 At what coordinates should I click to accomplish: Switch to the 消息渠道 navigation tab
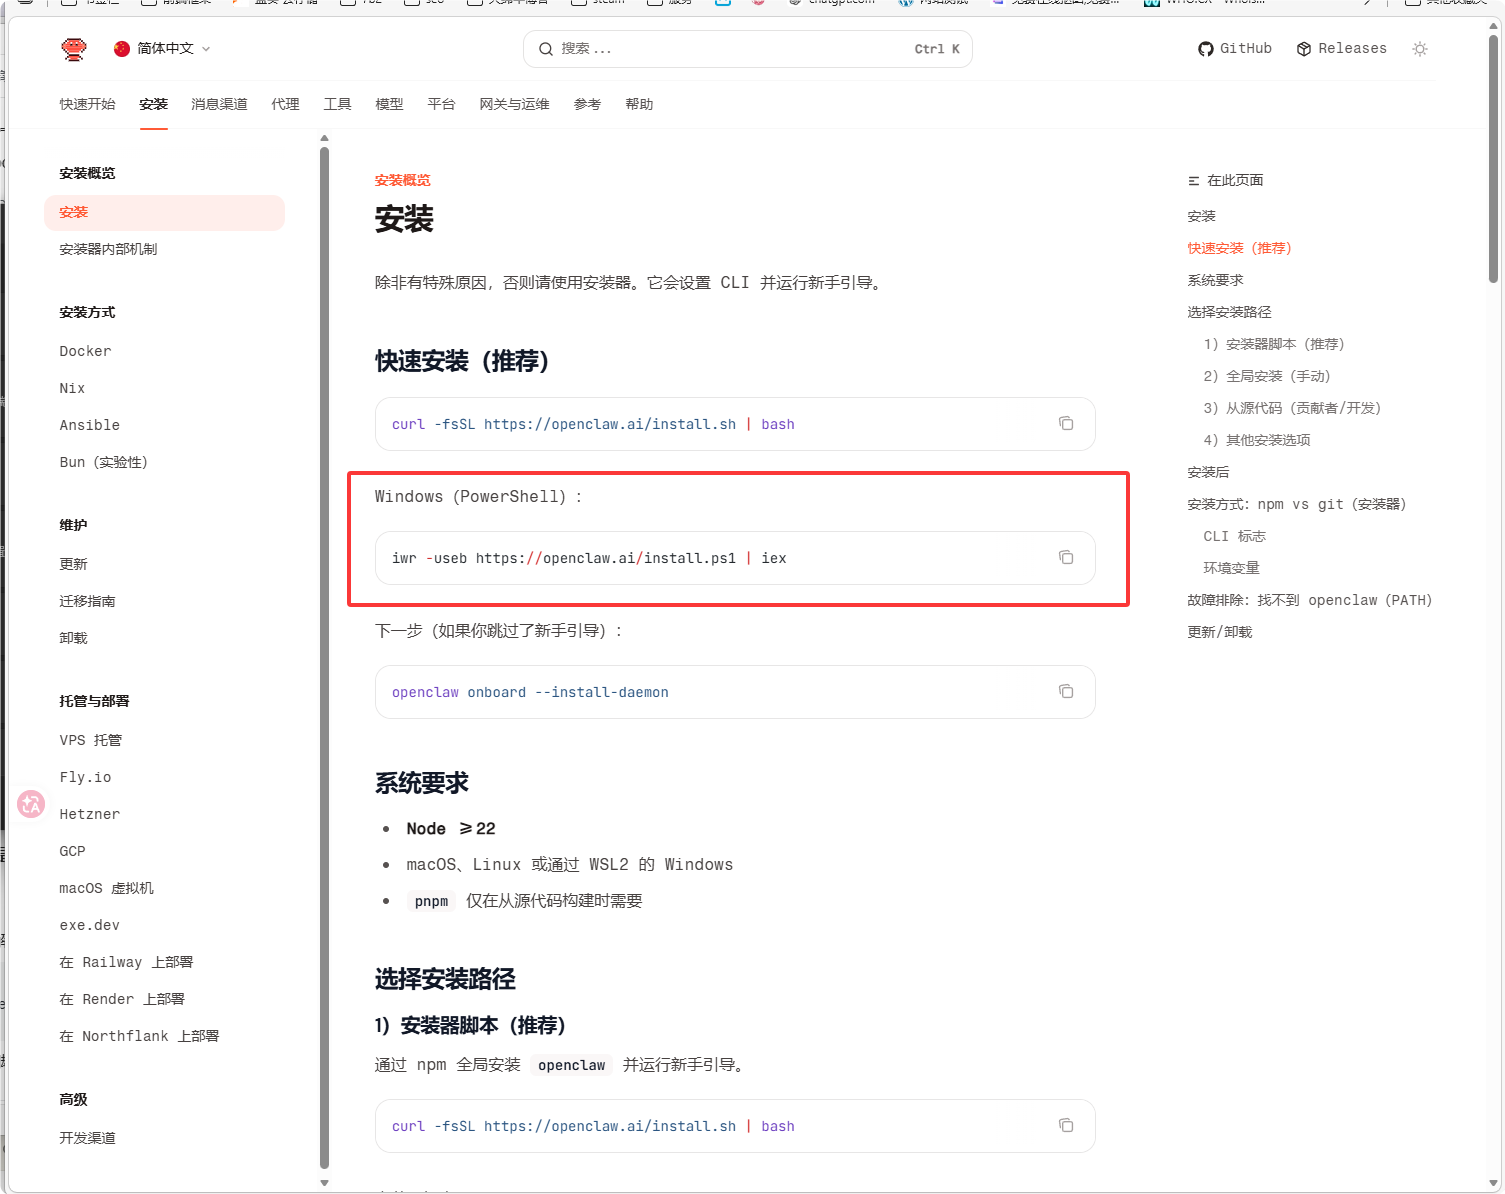point(219,103)
